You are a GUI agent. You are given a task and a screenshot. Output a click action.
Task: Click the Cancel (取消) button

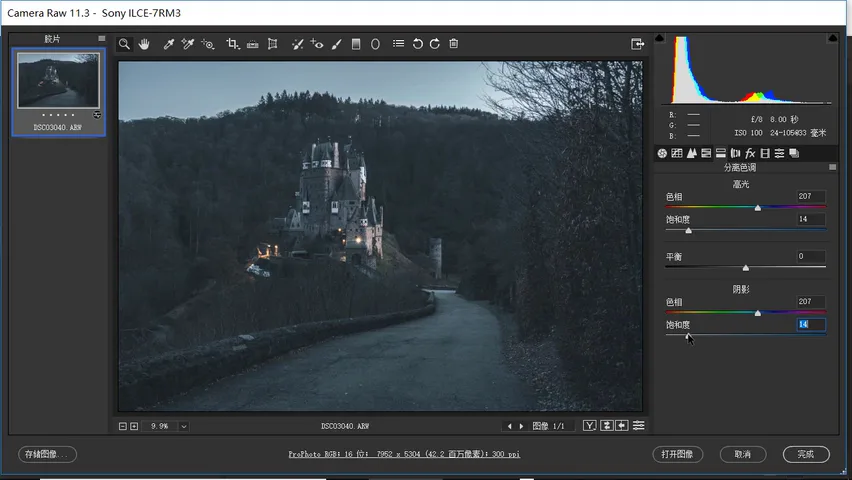[x=743, y=454]
